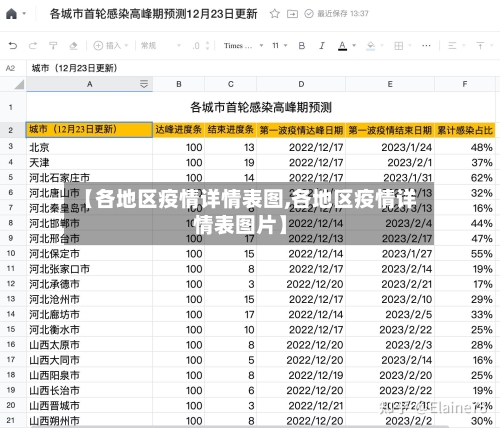Screen dimensions: 500x428
Task: Select the 2023/2/5 cell in 河北廊坊市 row
Action: click(x=390, y=314)
